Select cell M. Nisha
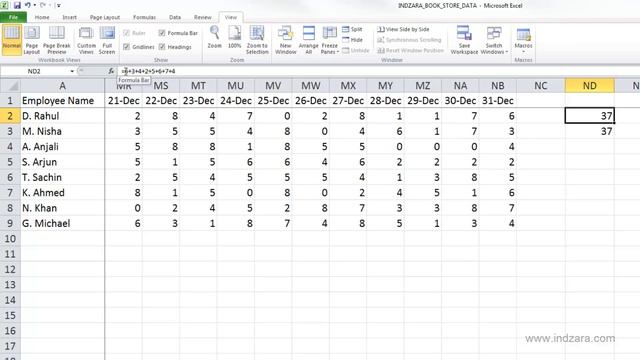640x360 pixels. tap(62, 131)
